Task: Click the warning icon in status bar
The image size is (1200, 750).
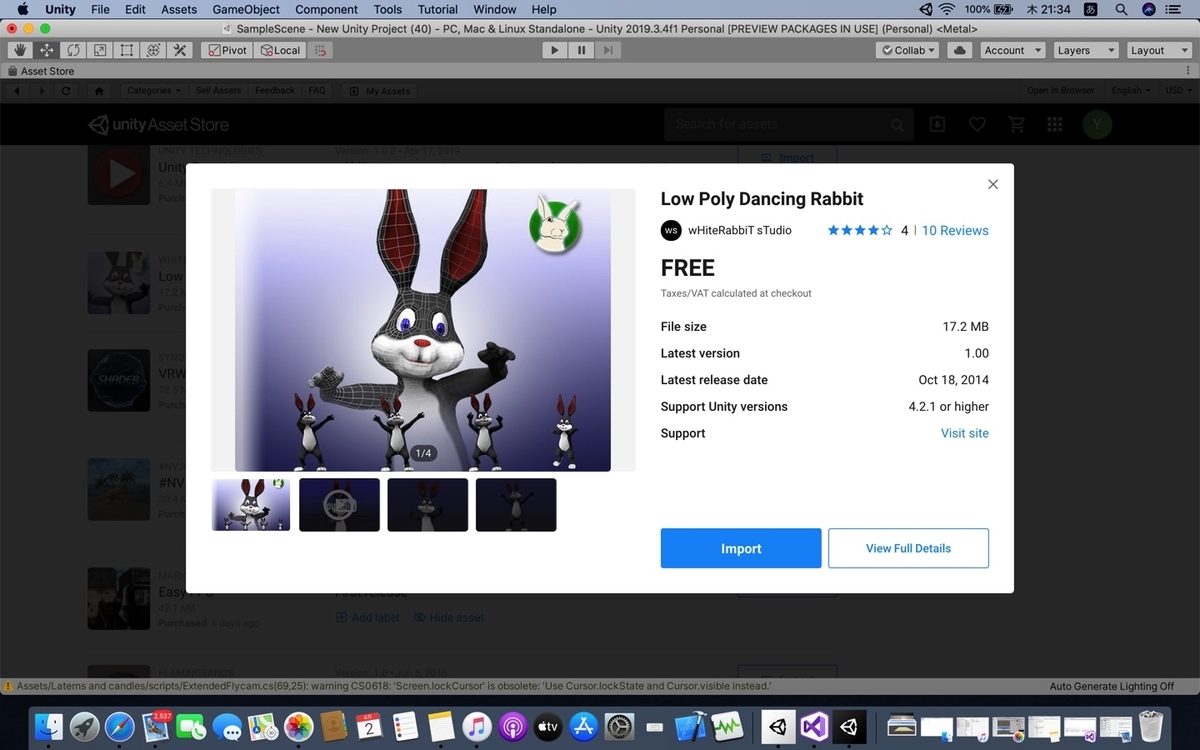Action: [x=9, y=686]
